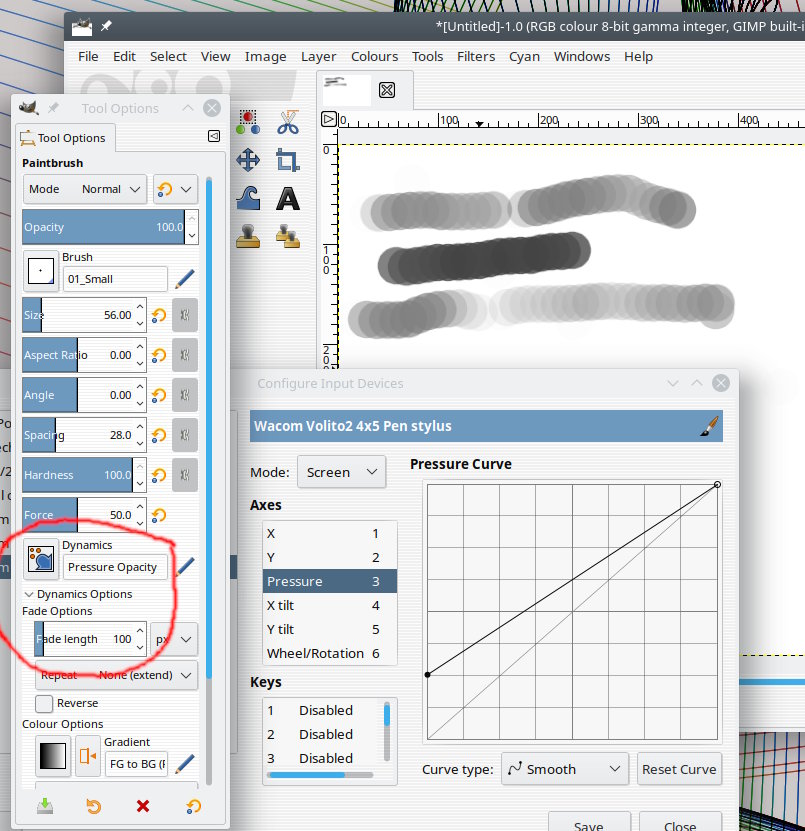Delete tool preset red X
This screenshot has height=831, width=805.
[x=143, y=806]
